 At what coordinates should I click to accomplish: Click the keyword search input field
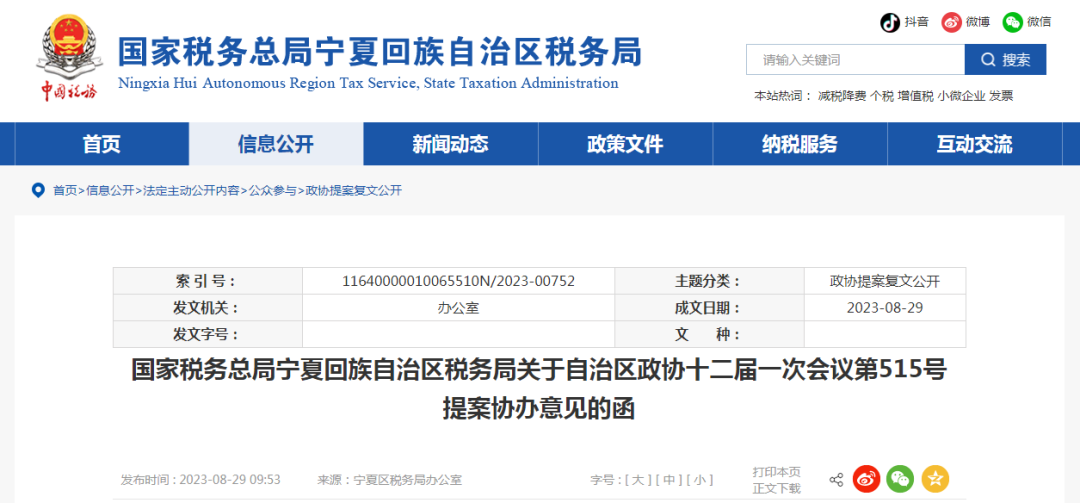click(855, 60)
